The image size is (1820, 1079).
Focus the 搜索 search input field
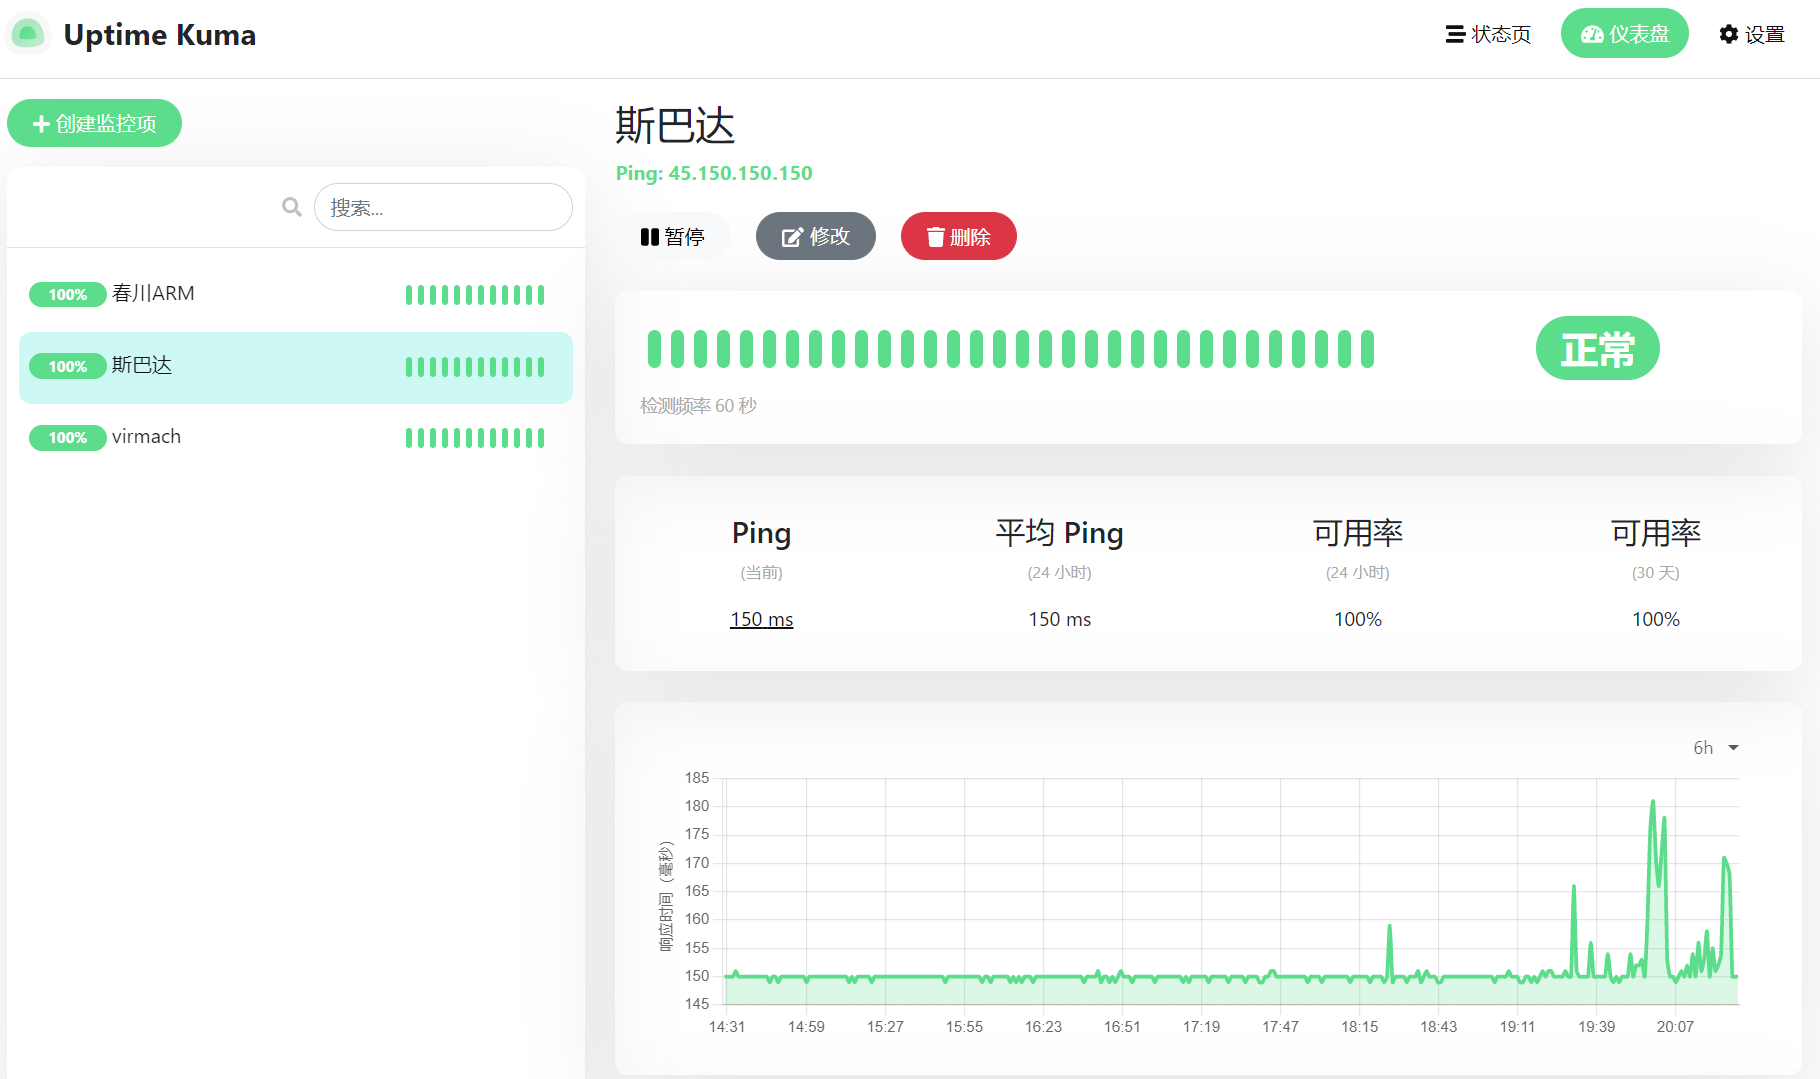pos(443,207)
